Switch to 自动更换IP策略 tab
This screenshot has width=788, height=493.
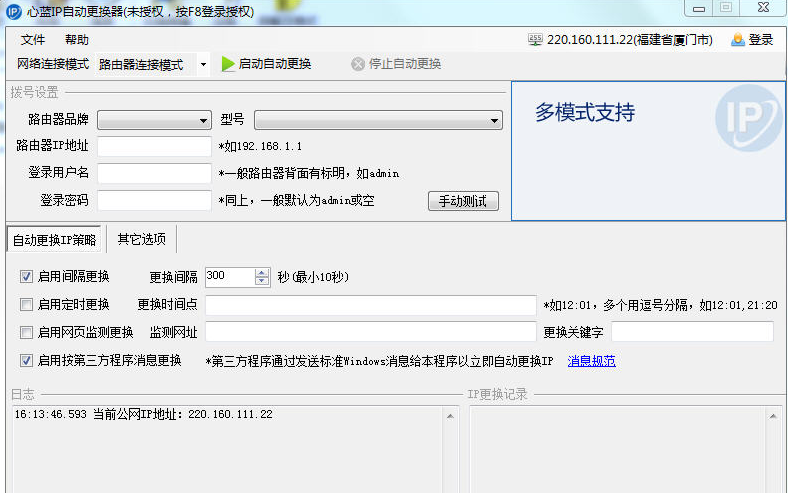(x=54, y=240)
